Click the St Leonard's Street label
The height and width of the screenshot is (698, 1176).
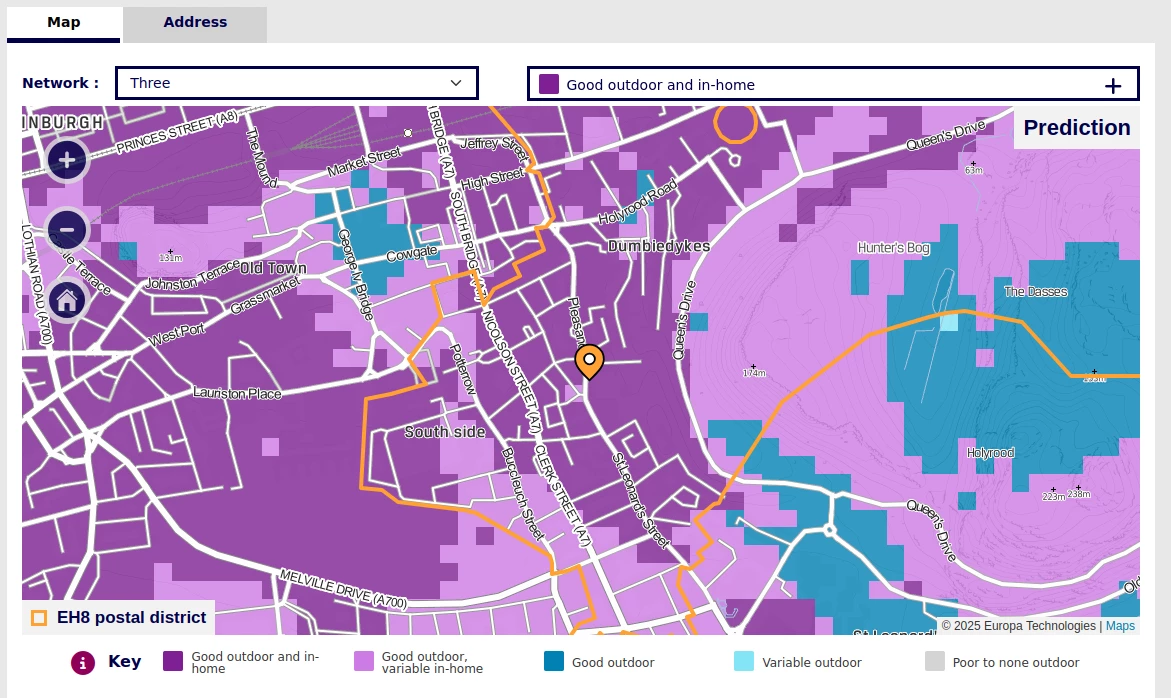click(640, 500)
